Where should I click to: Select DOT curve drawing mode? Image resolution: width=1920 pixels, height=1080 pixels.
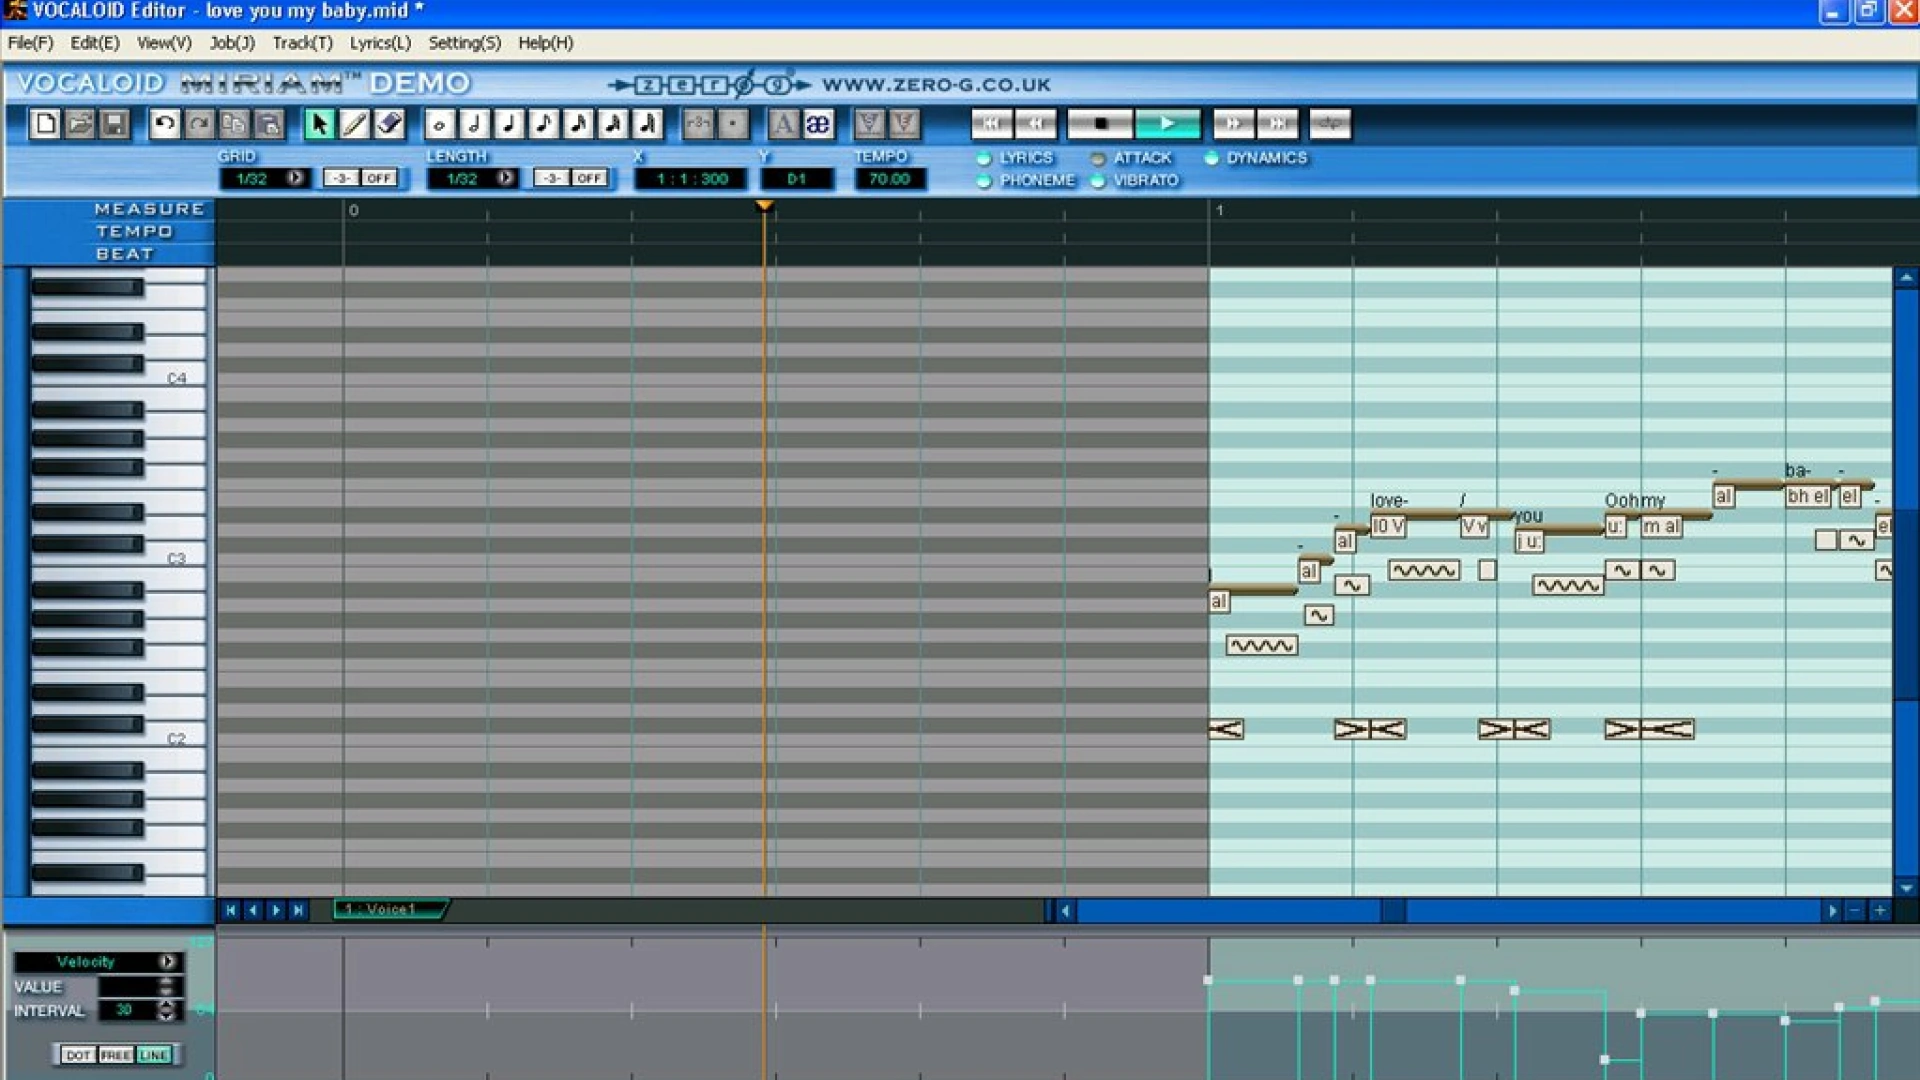coord(78,1055)
